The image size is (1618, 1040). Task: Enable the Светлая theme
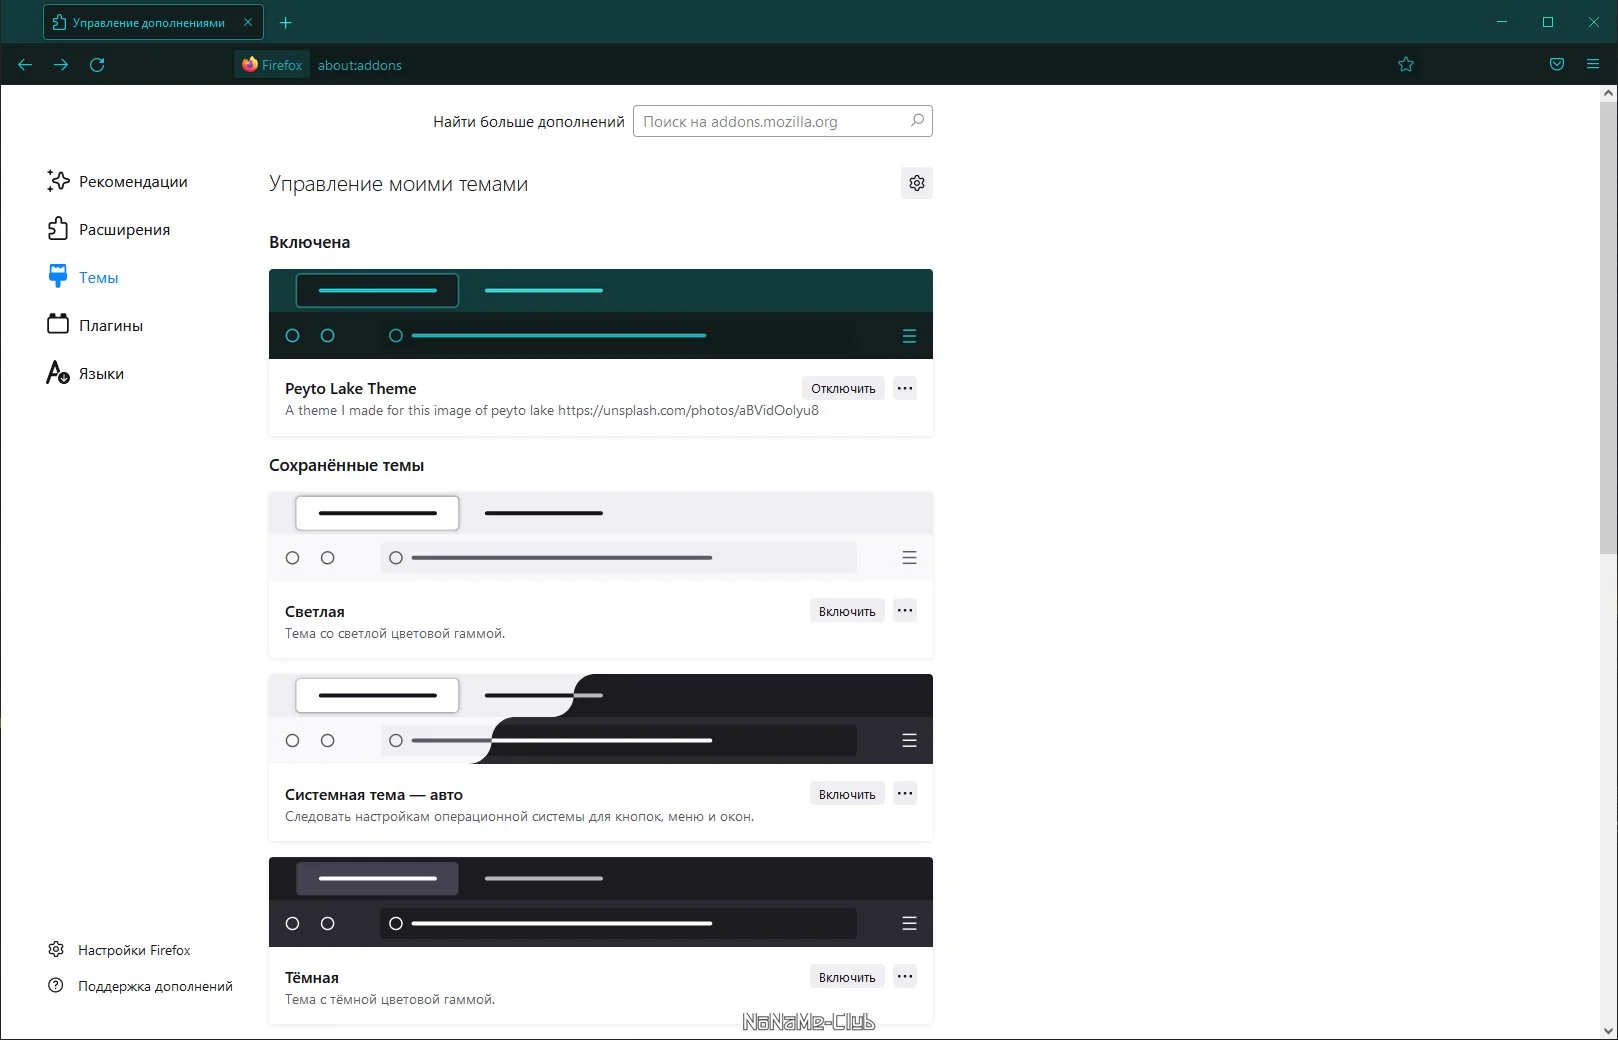click(847, 611)
